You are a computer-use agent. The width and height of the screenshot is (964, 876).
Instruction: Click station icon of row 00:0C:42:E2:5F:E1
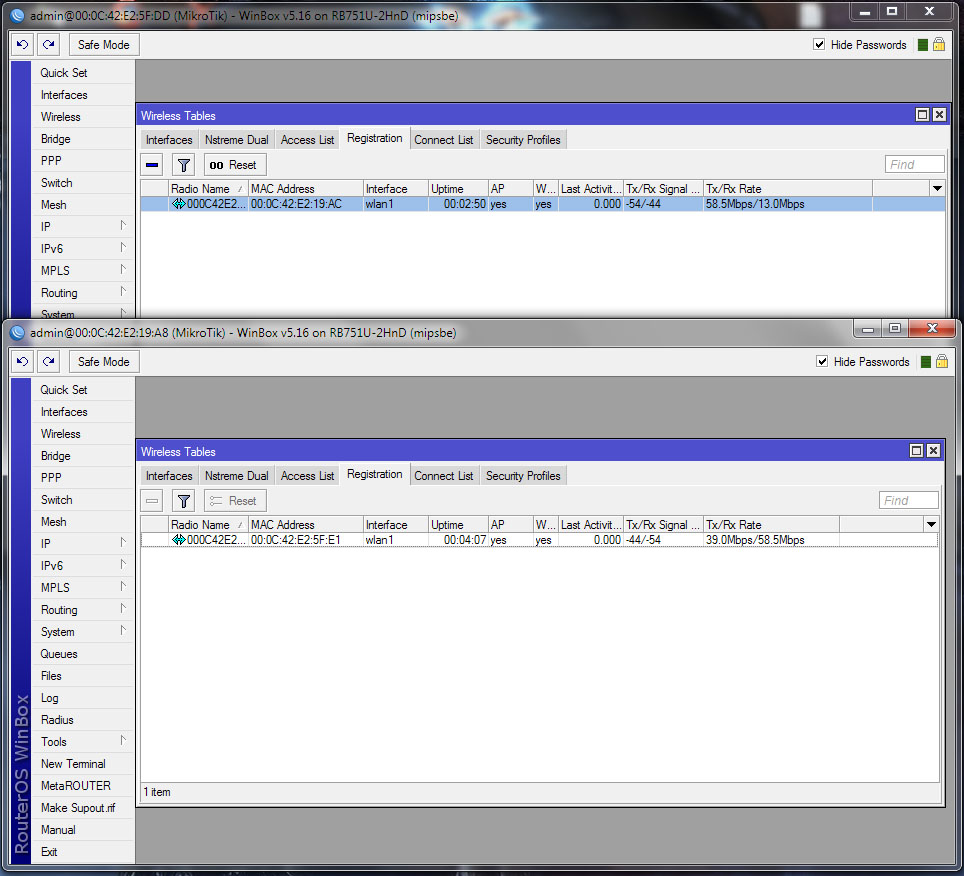178,540
